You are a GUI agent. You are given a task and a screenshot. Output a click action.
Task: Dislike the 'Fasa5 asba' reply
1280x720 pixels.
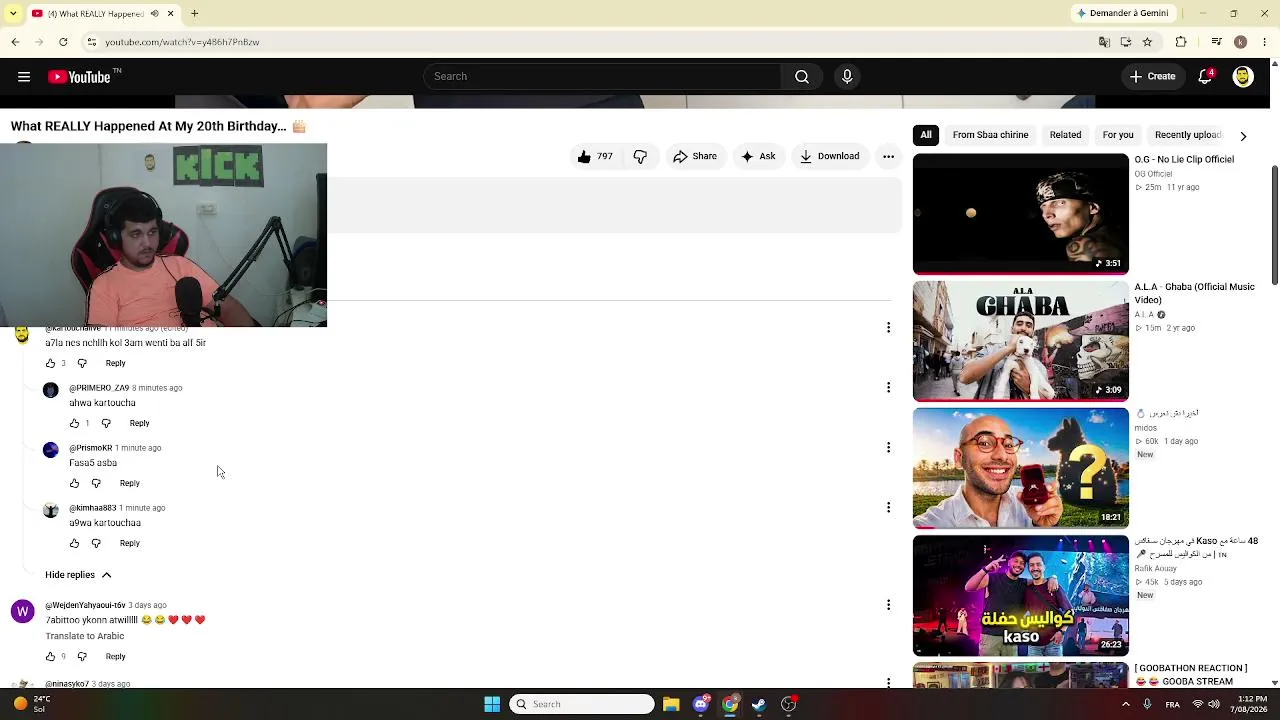tap(96, 484)
